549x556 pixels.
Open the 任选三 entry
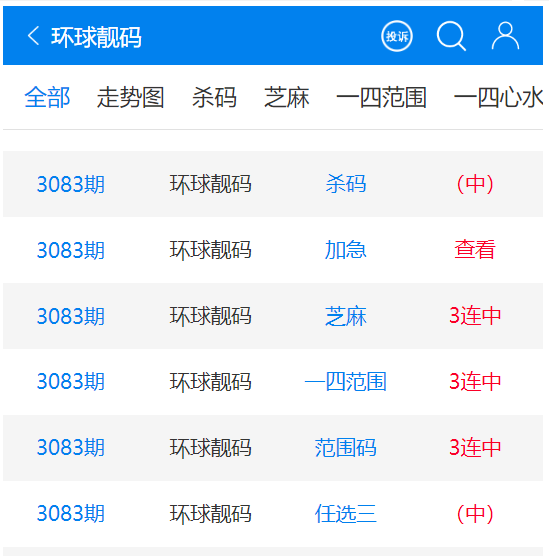[x=346, y=513]
